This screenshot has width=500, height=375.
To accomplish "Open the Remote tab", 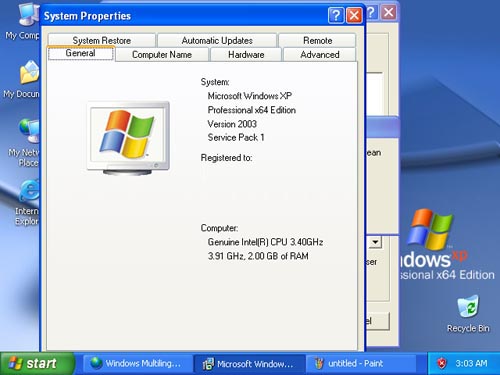I will tap(317, 40).
